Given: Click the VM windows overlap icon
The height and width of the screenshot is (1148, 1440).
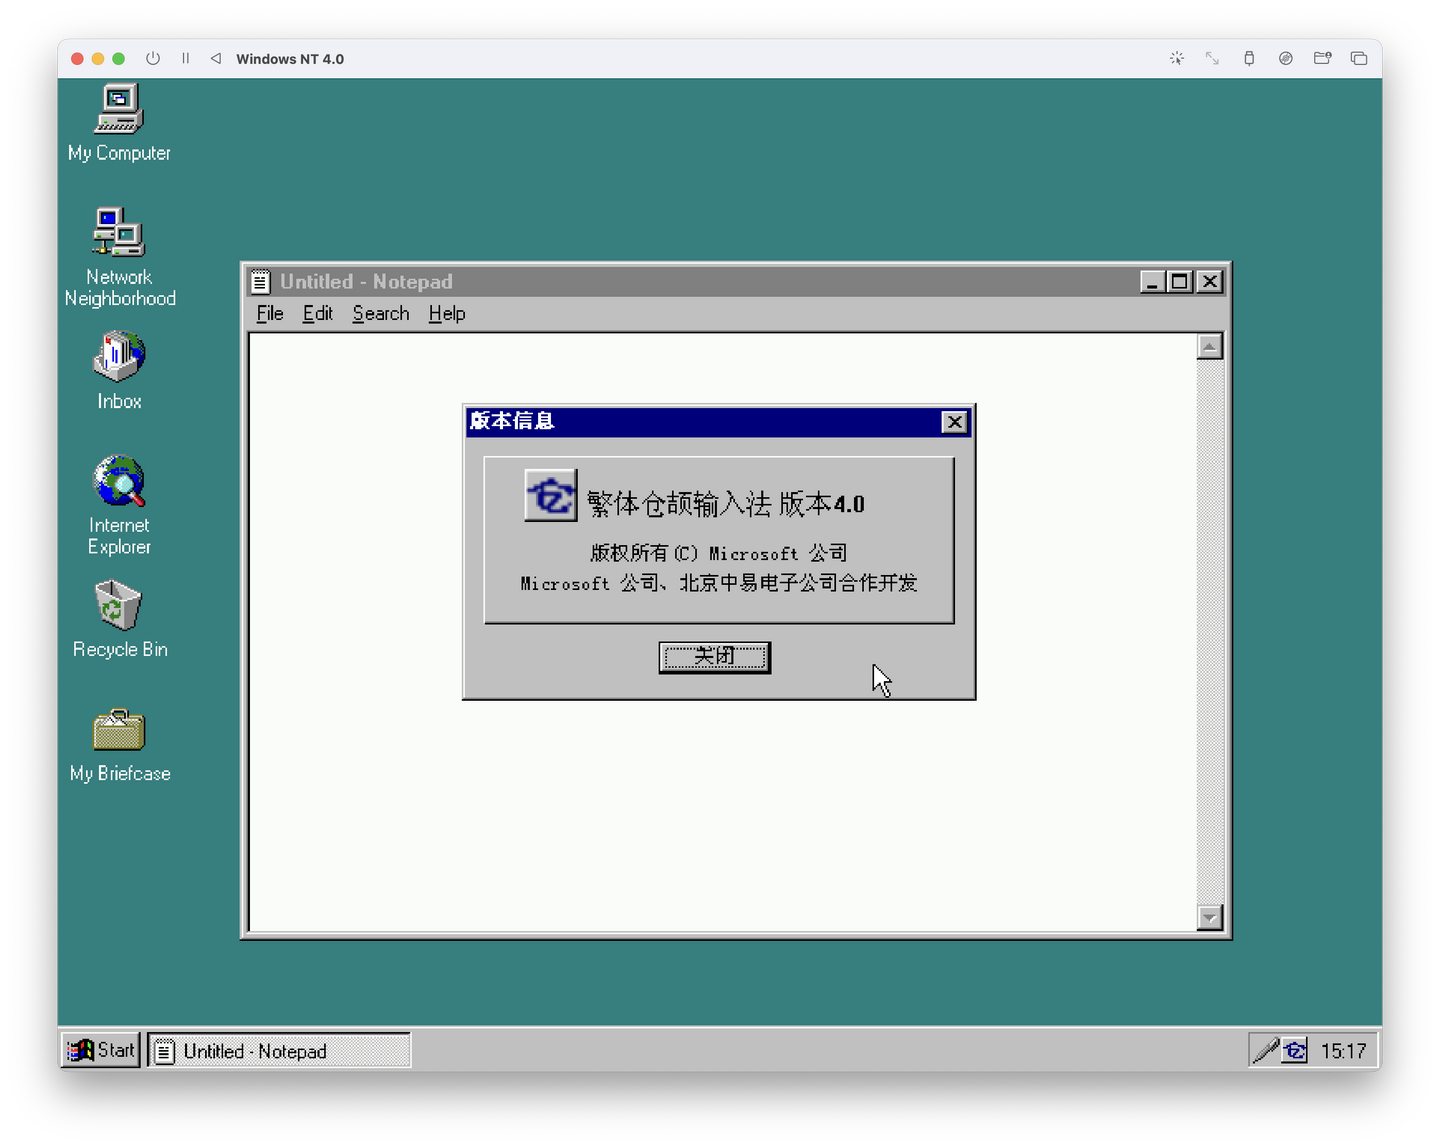Looking at the screenshot, I should click(x=1359, y=59).
